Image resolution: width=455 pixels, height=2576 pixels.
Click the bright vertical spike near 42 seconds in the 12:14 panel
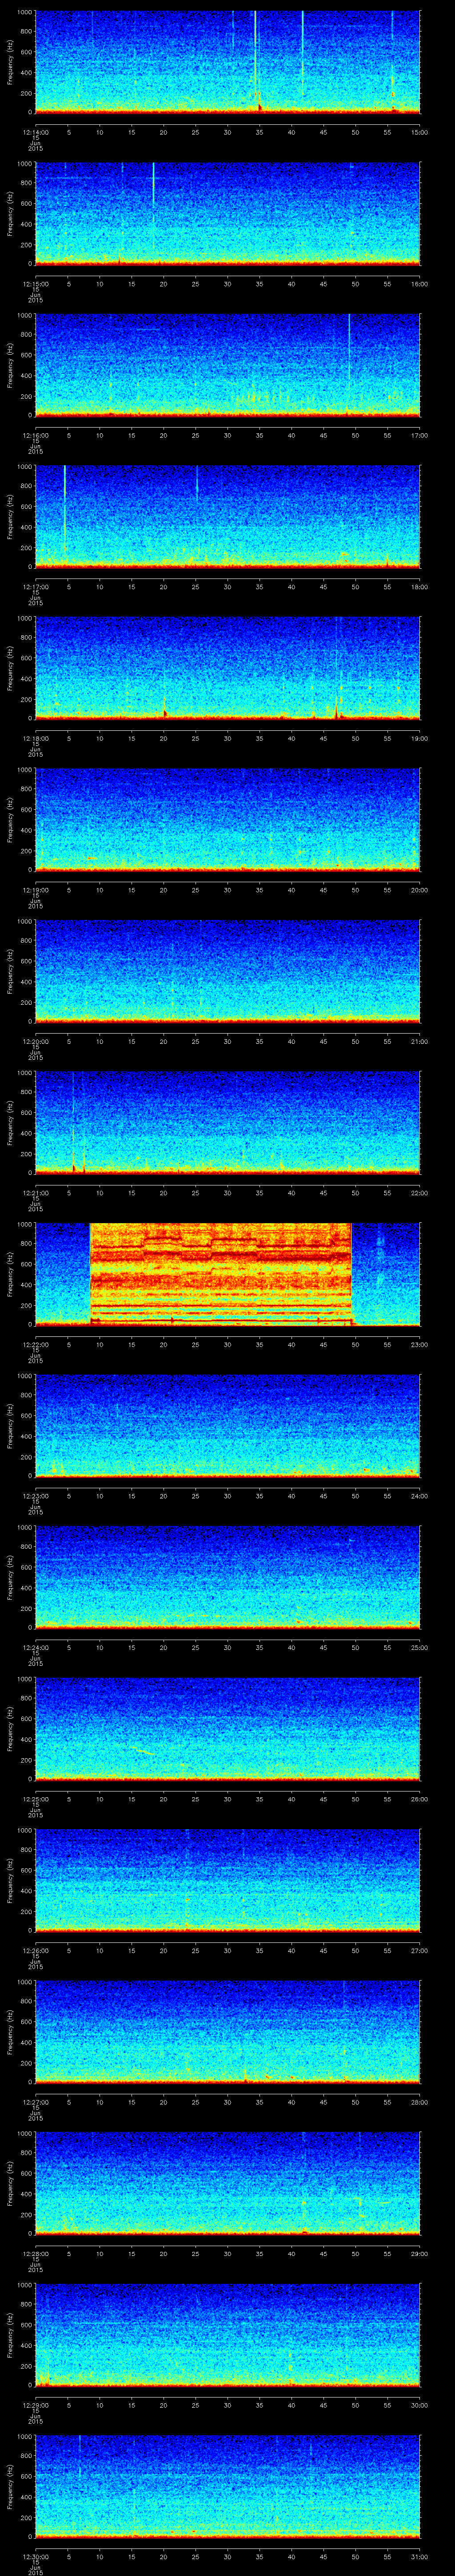click(302, 55)
